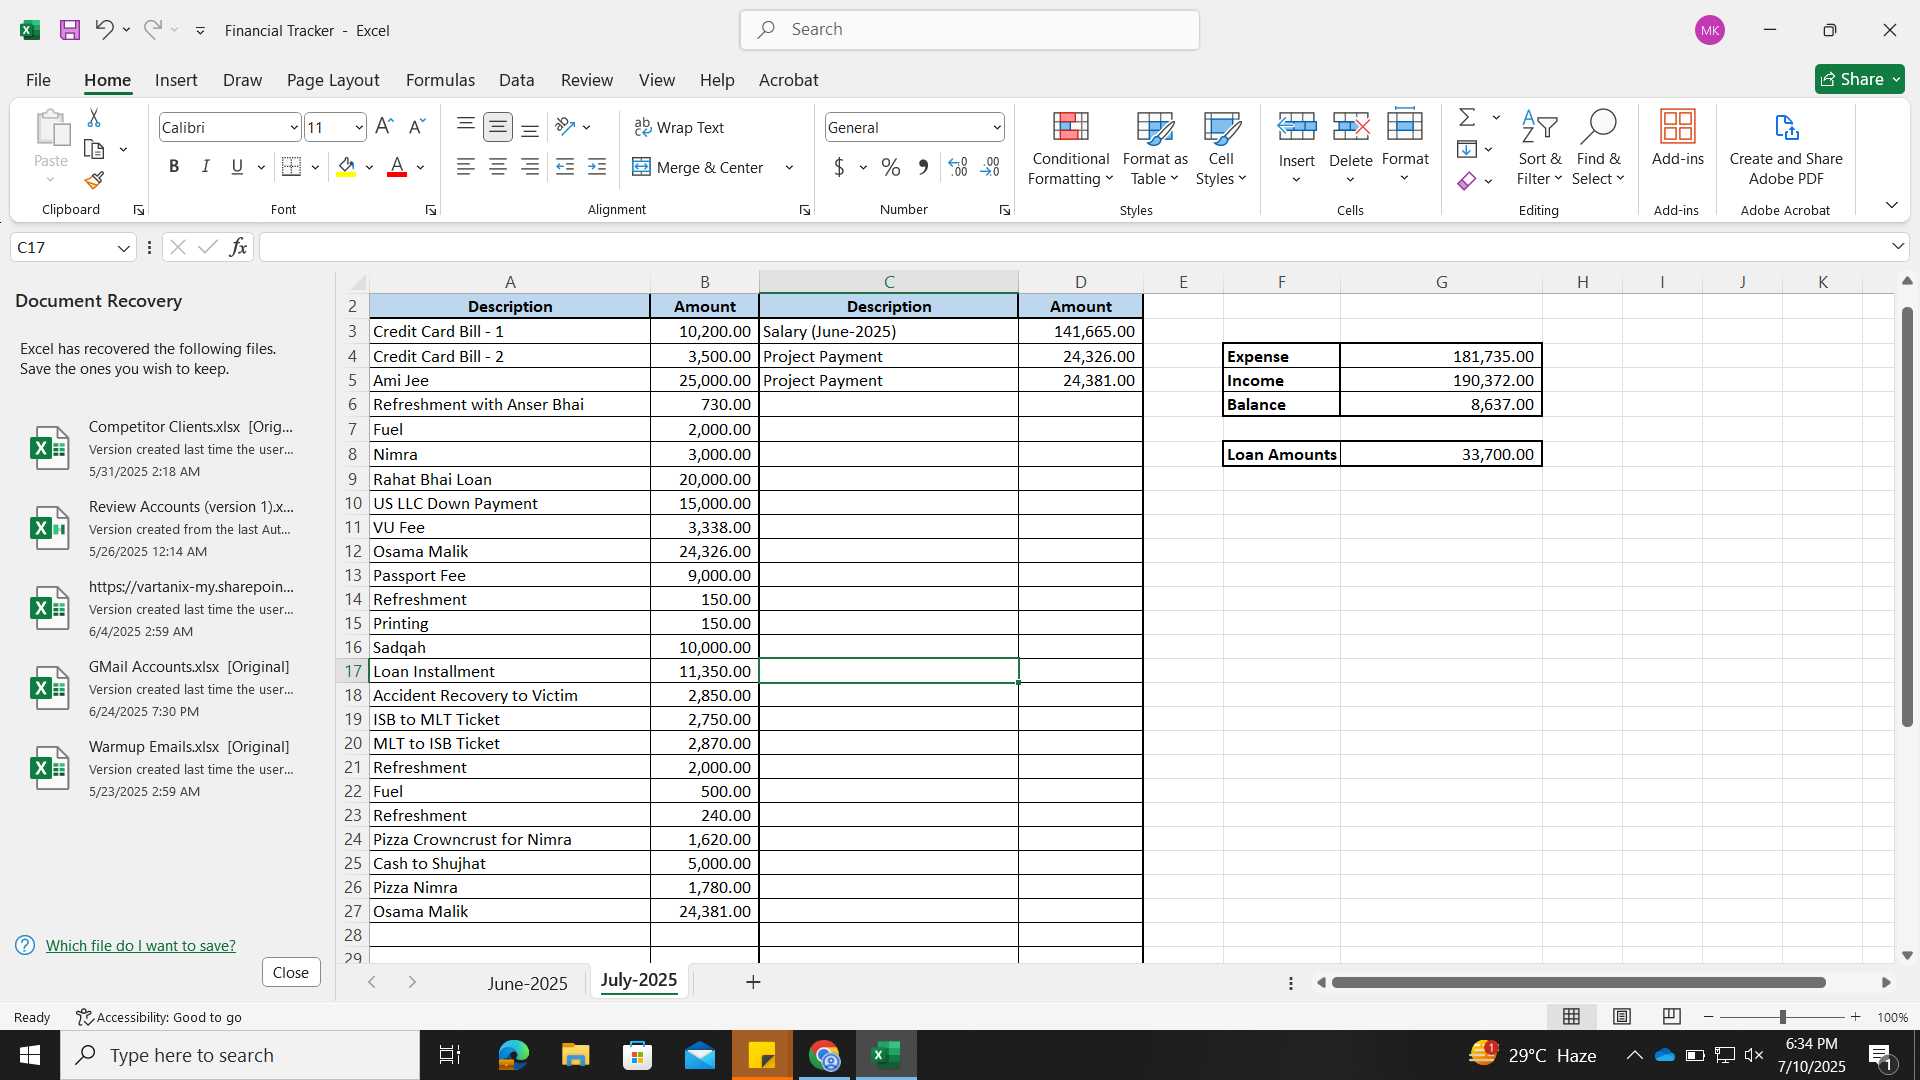Click the Insert Function fx icon
The width and height of the screenshot is (1920, 1080).
(x=238, y=247)
